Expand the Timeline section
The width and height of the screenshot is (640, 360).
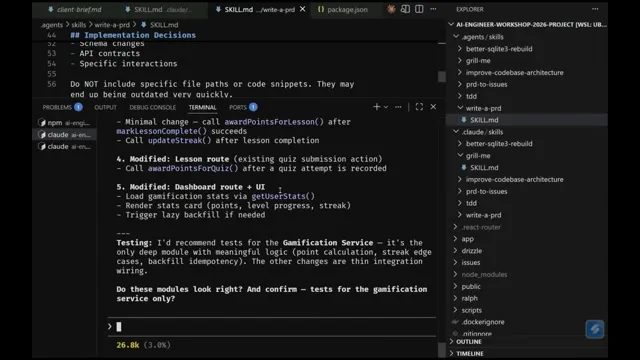(527, 353)
